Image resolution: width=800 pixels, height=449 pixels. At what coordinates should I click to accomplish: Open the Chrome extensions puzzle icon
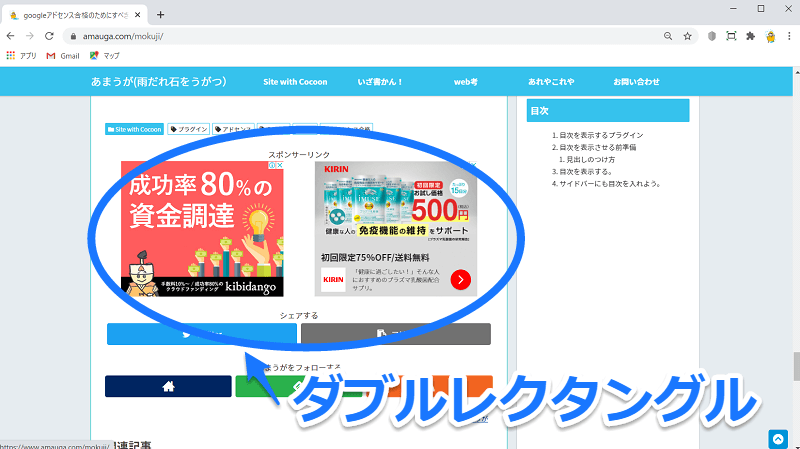tap(750, 36)
